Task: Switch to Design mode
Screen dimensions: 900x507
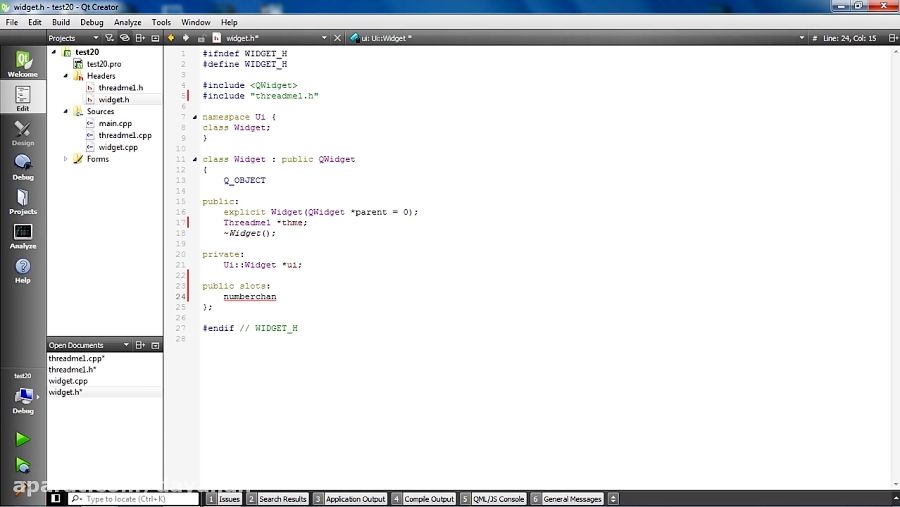Action: 22,133
